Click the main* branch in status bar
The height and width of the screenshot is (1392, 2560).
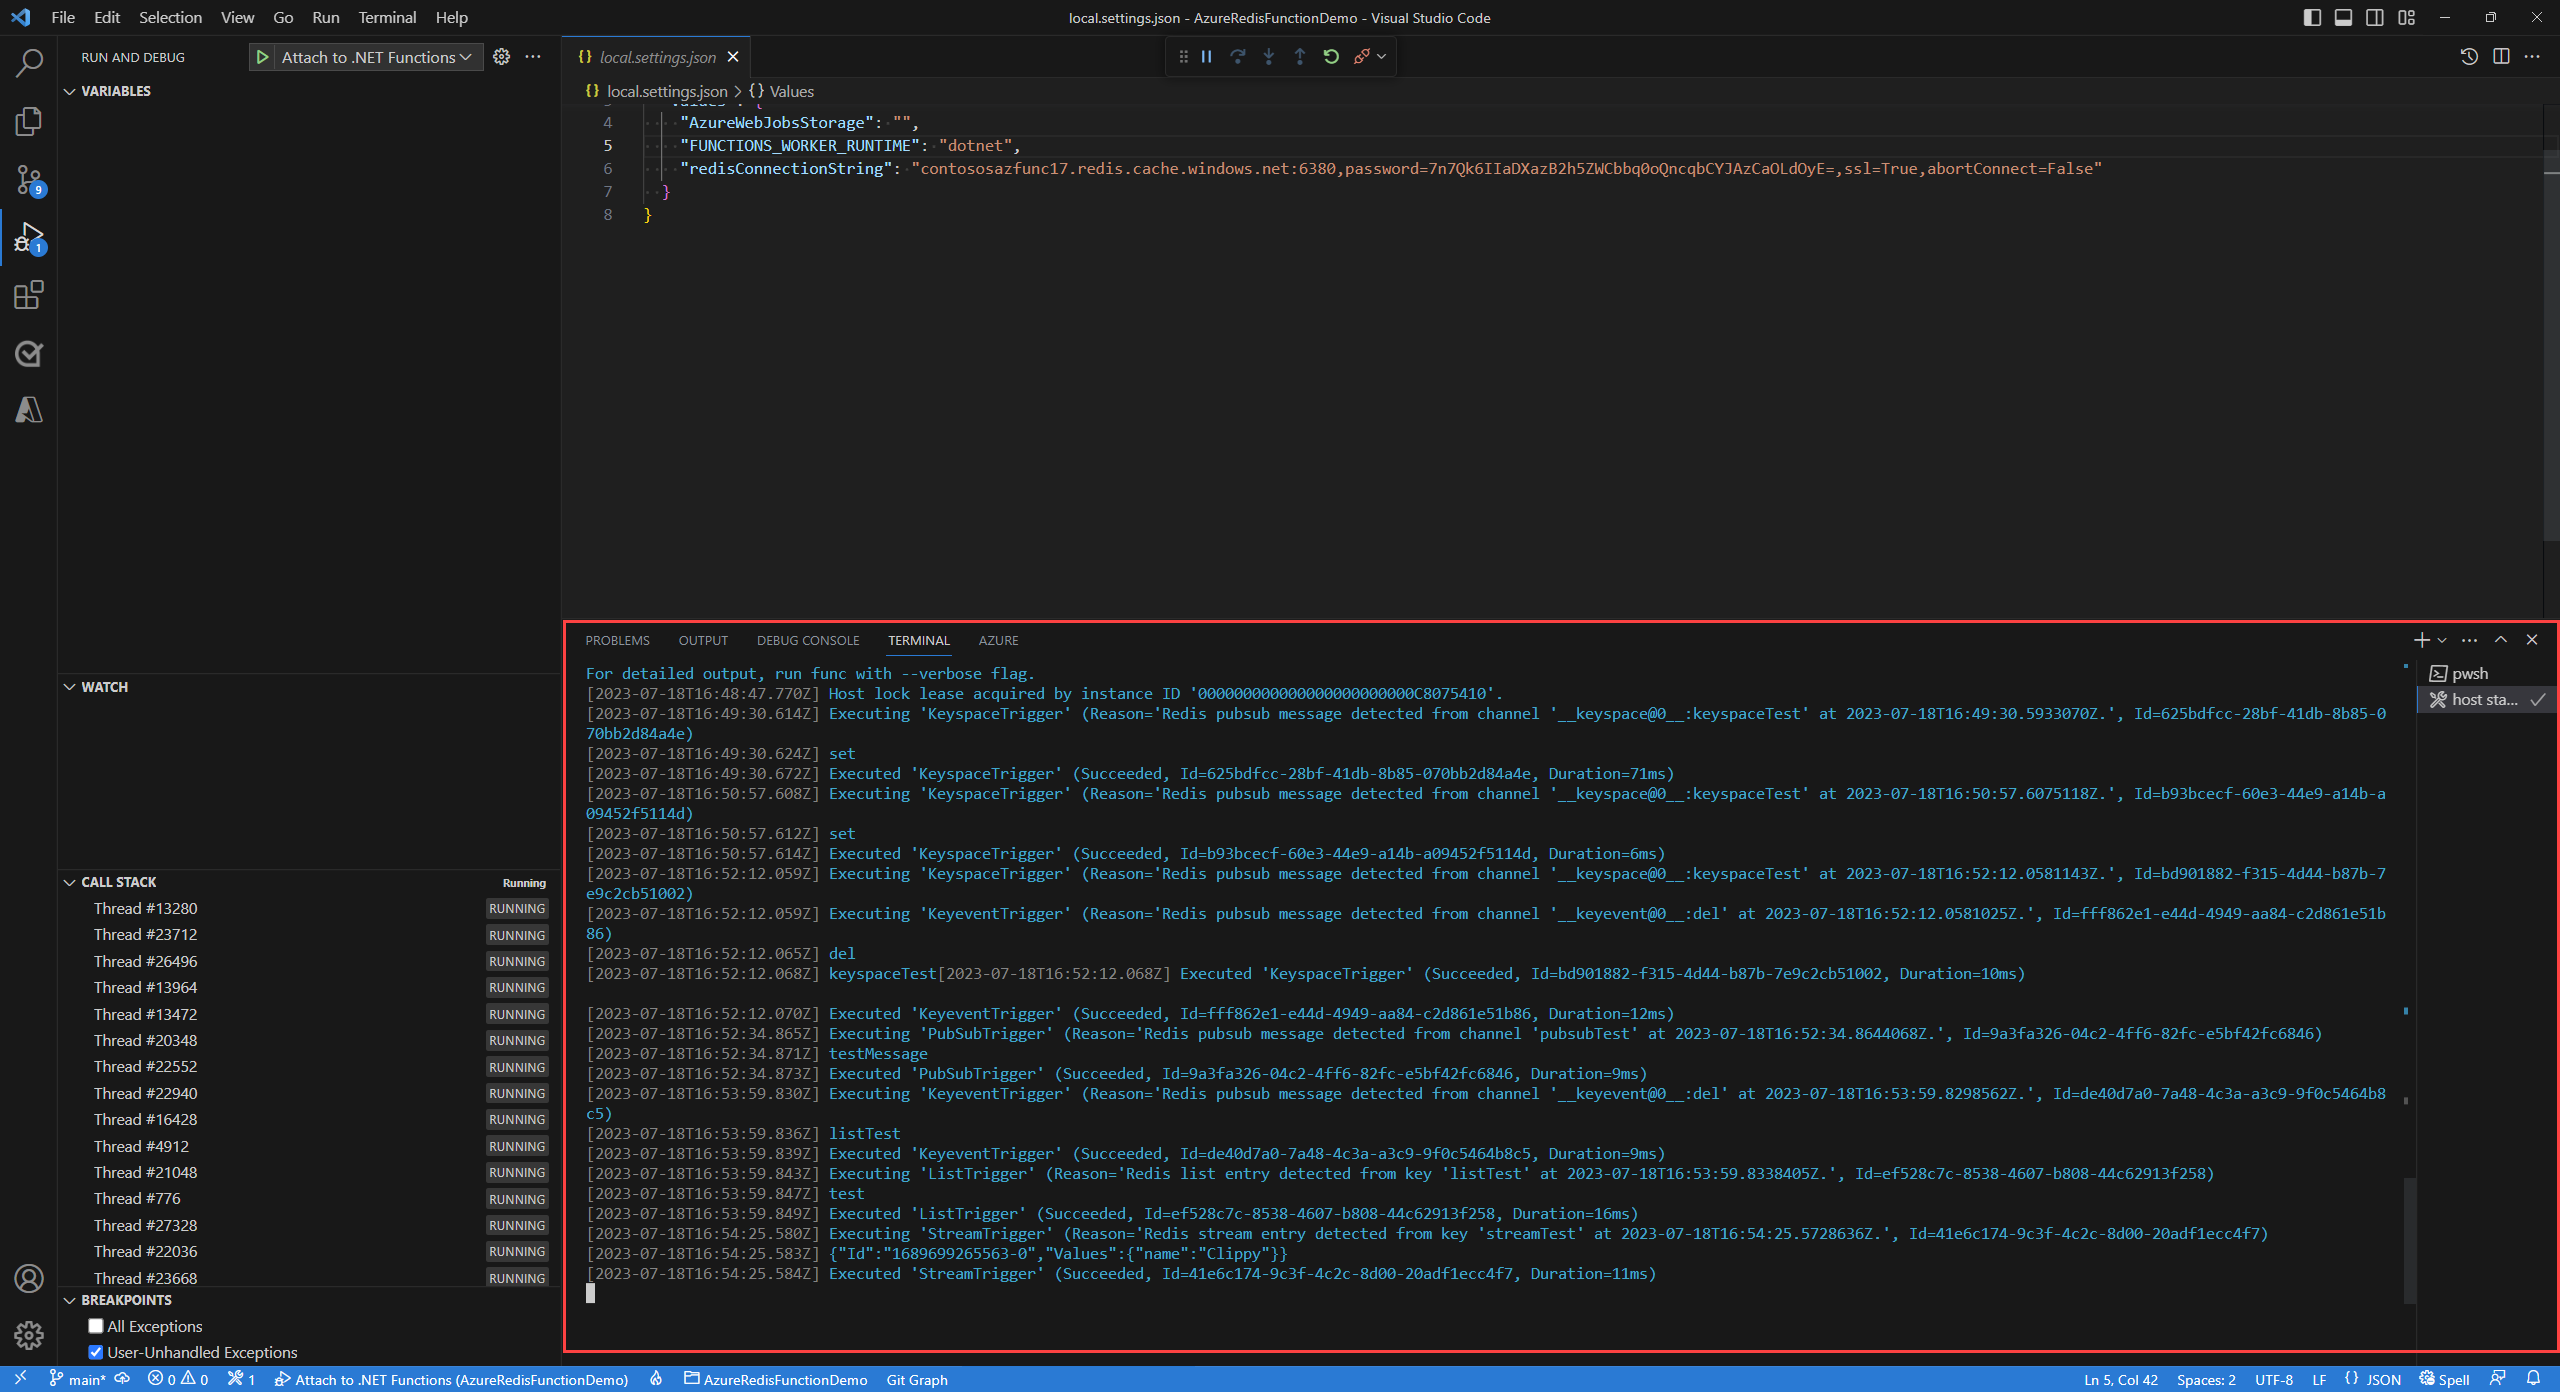[x=78, y=1379]
